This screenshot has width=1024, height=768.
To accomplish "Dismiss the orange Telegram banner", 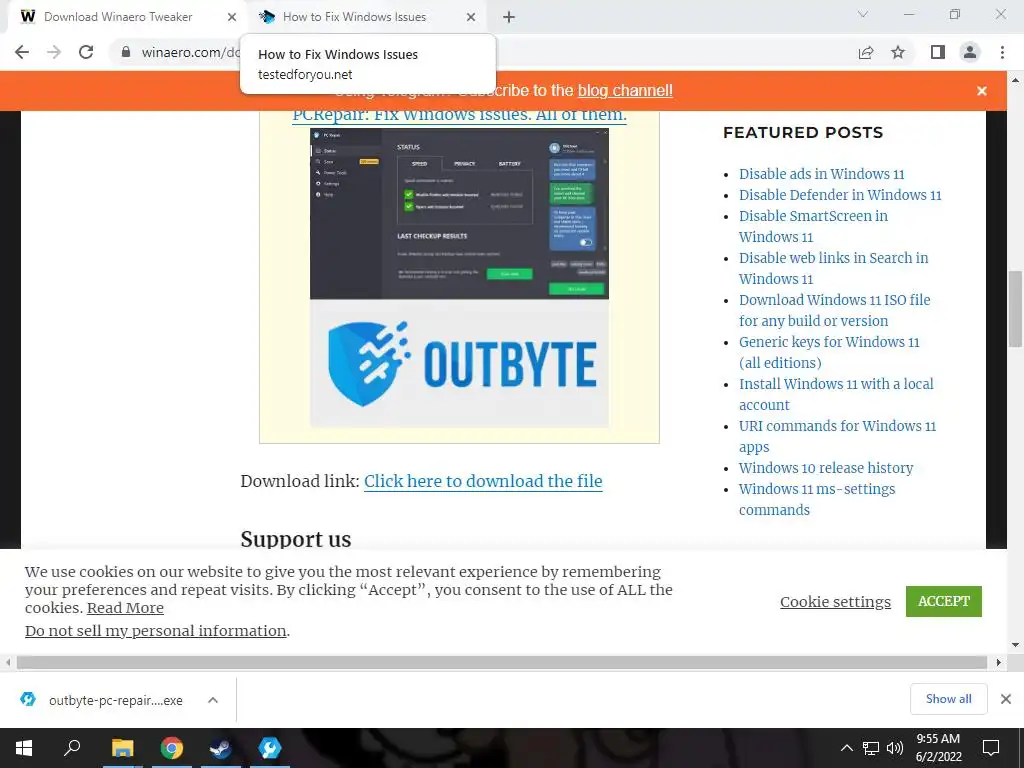I will (x=982, y=91).
